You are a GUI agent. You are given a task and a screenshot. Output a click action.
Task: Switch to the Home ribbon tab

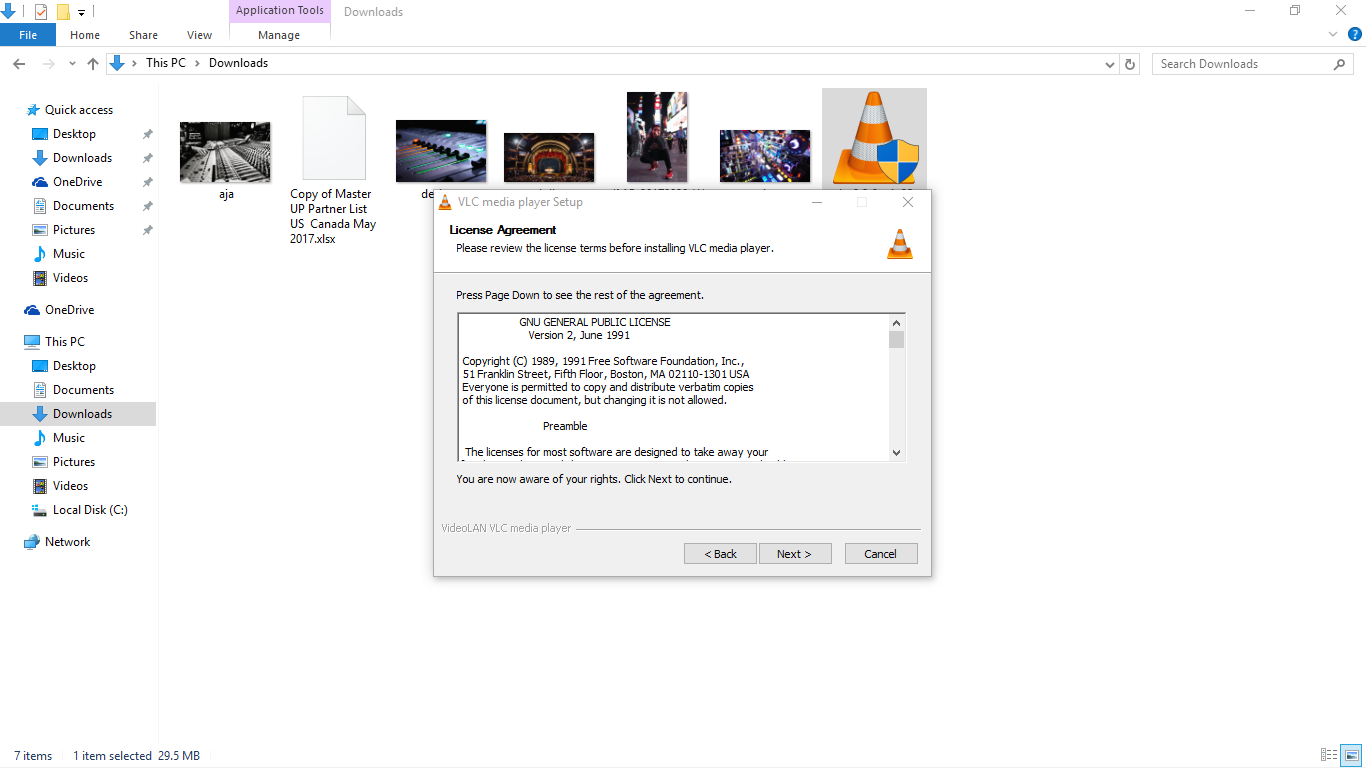(85, 35)
